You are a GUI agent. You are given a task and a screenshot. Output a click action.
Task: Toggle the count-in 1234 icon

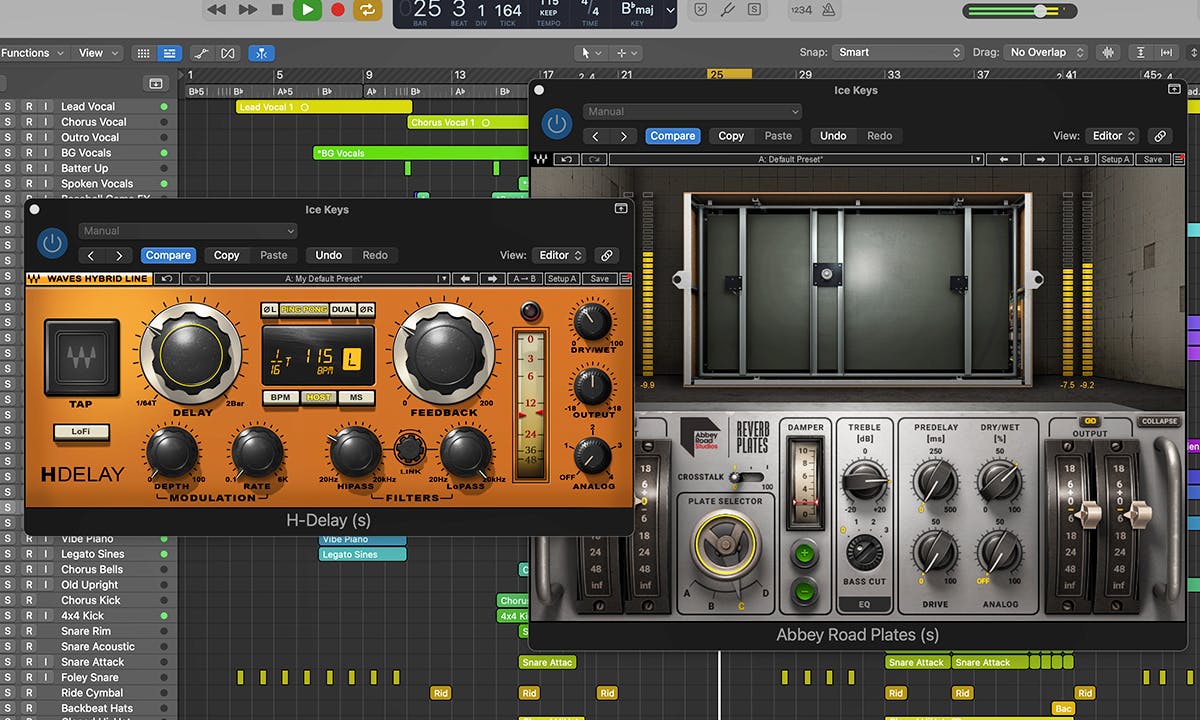click(801, 10)
